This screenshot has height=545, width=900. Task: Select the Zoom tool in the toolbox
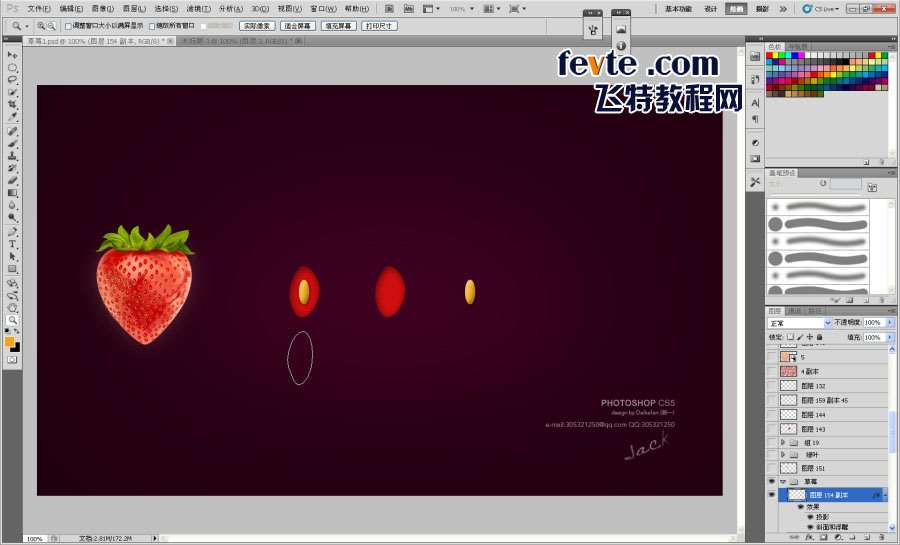pos(12,320)
